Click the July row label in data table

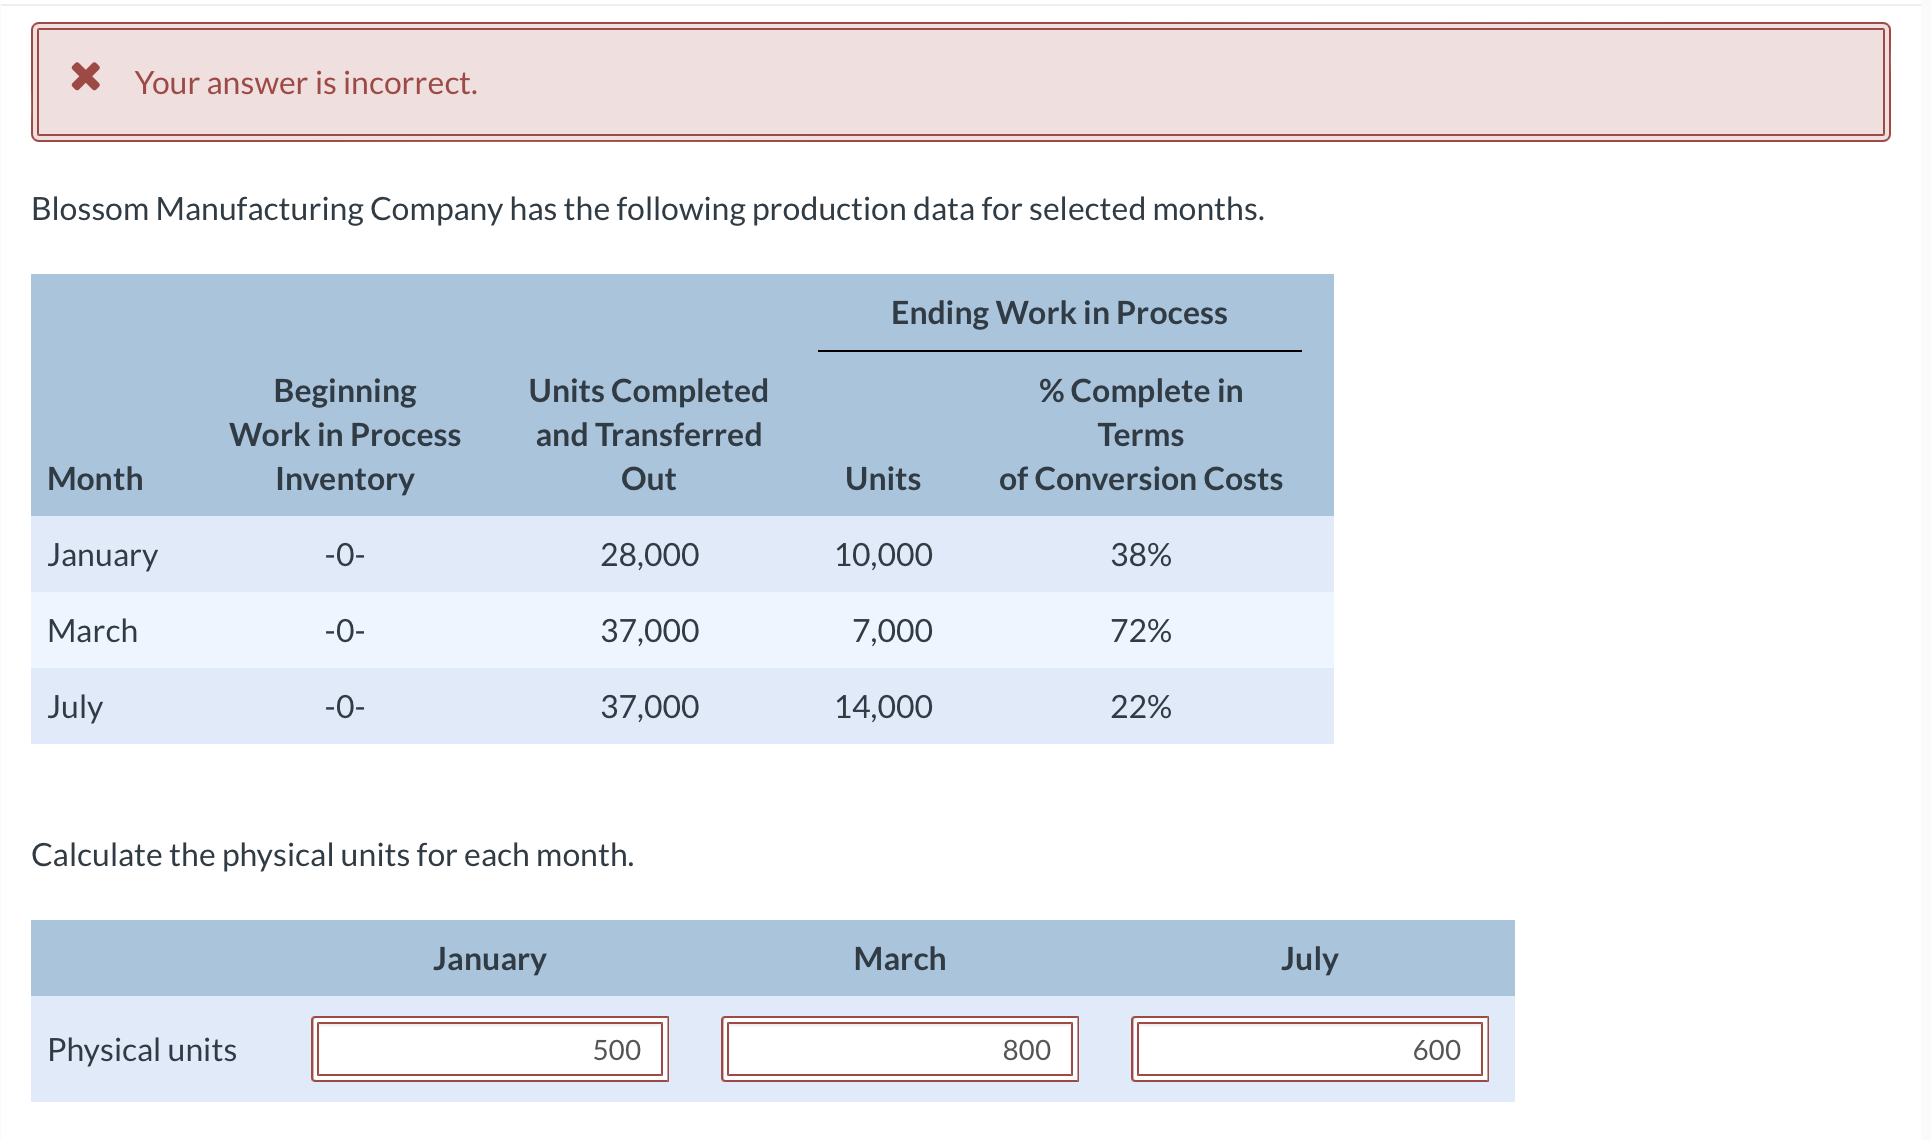click(x=75, y=707)
